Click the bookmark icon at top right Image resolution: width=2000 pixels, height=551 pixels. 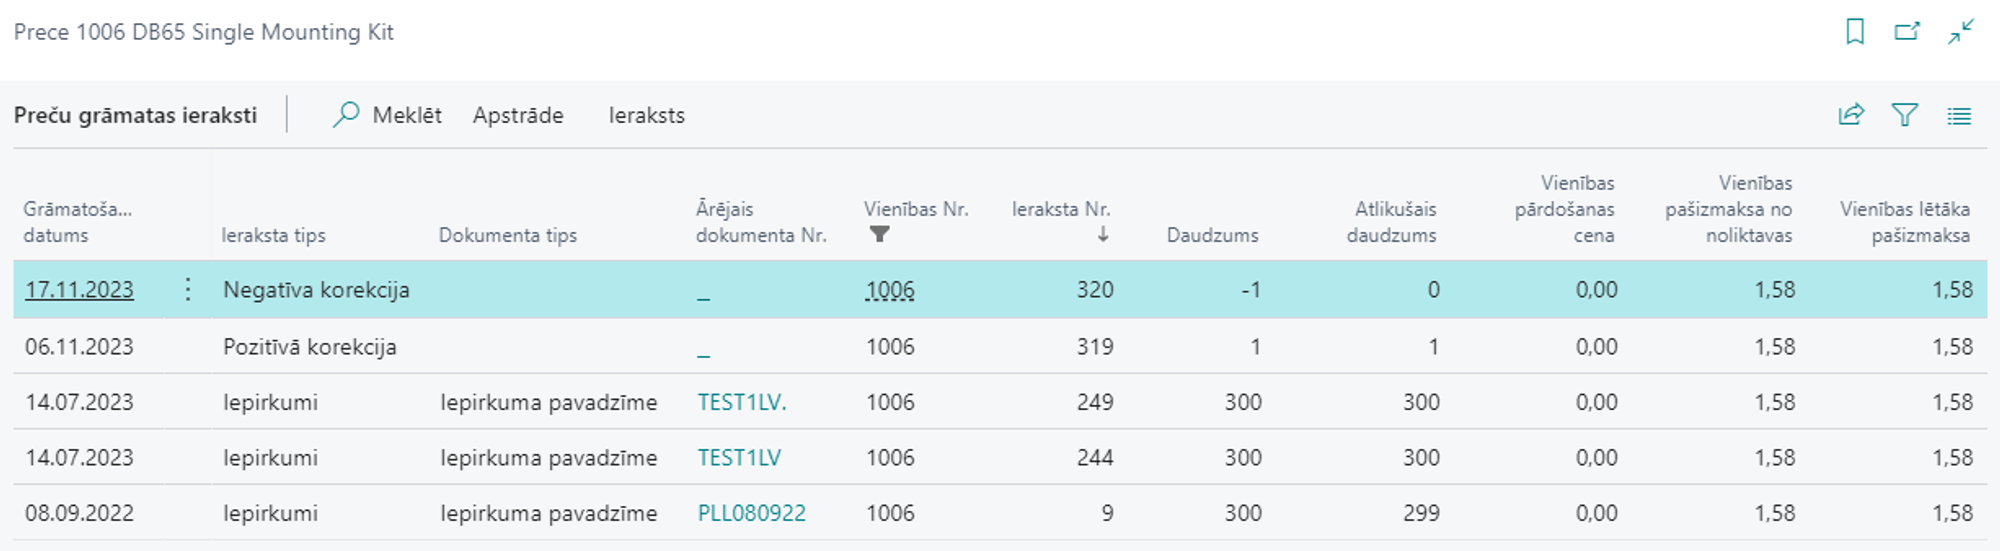click(1855, 32)
